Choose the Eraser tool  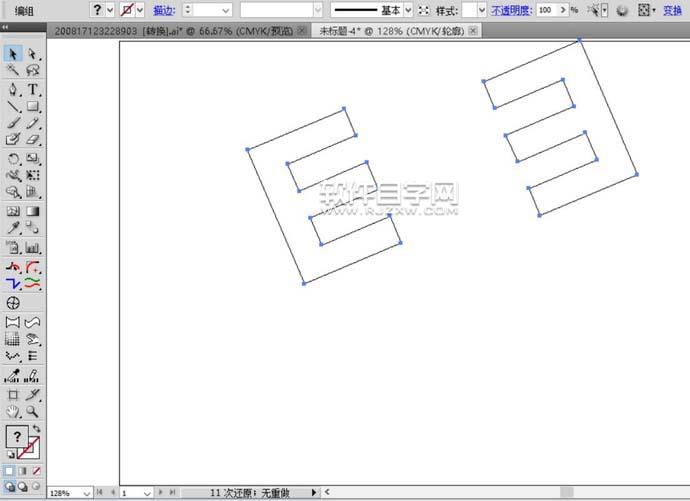(x=32, y=140)
